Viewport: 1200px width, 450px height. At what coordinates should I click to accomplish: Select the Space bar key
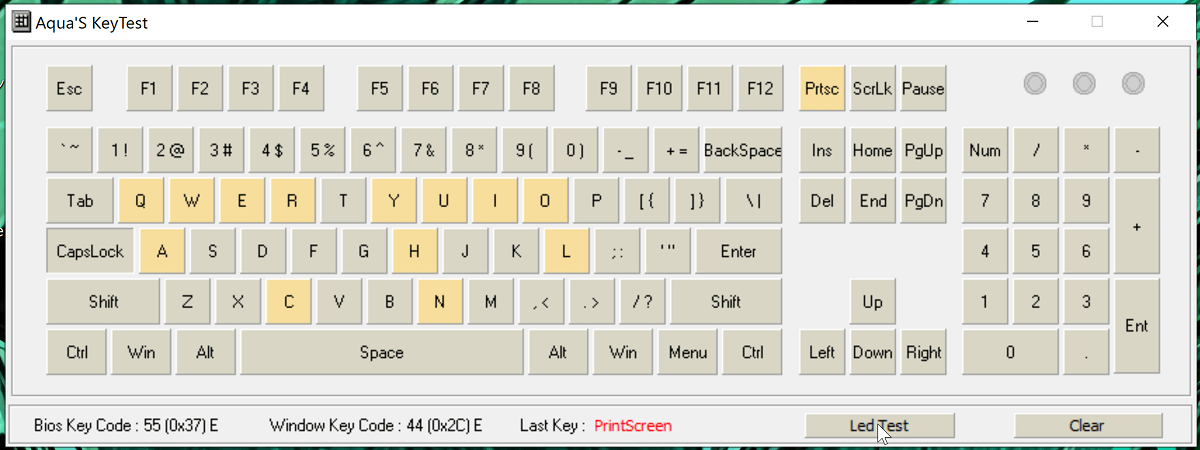(x=381, y=352)
